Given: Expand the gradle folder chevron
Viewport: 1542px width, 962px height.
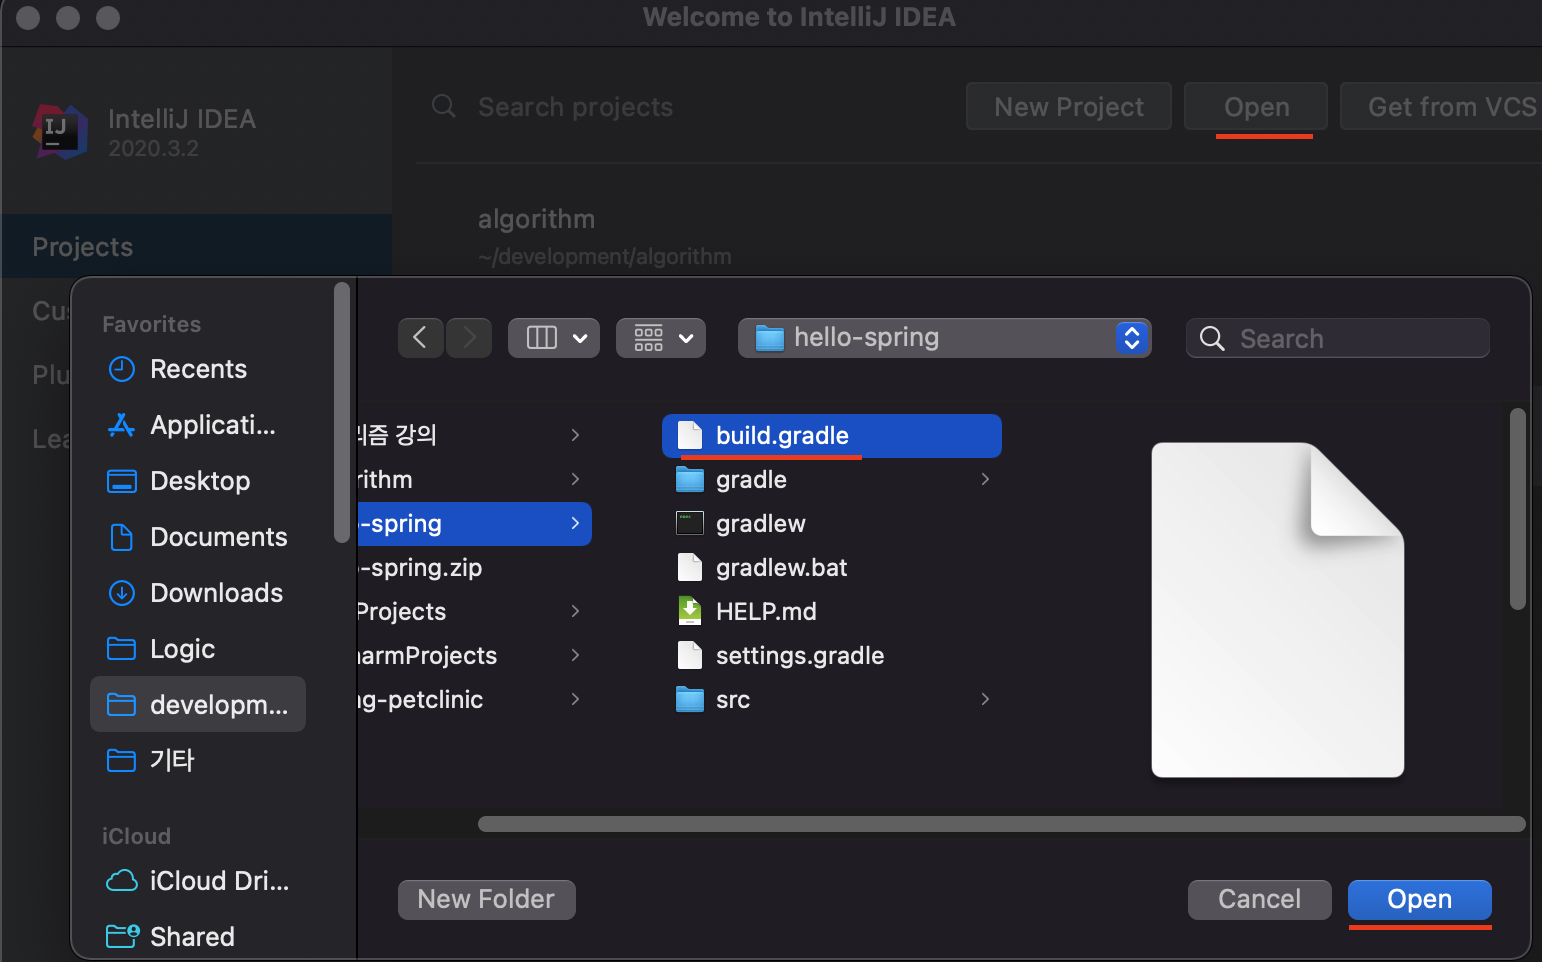Looking at the screenshot, I should (x=985, y=480).
